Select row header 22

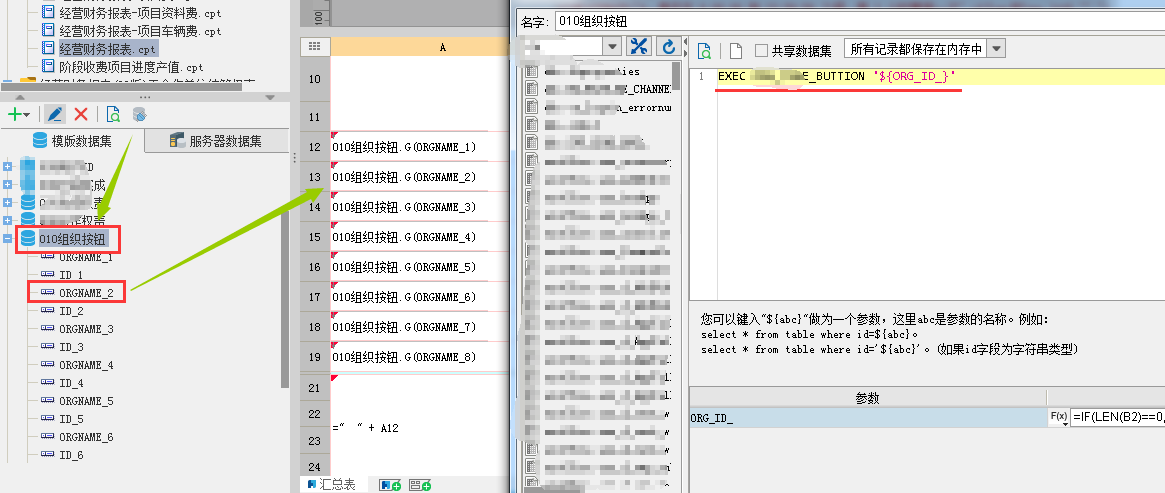click(x=314, y=414)
